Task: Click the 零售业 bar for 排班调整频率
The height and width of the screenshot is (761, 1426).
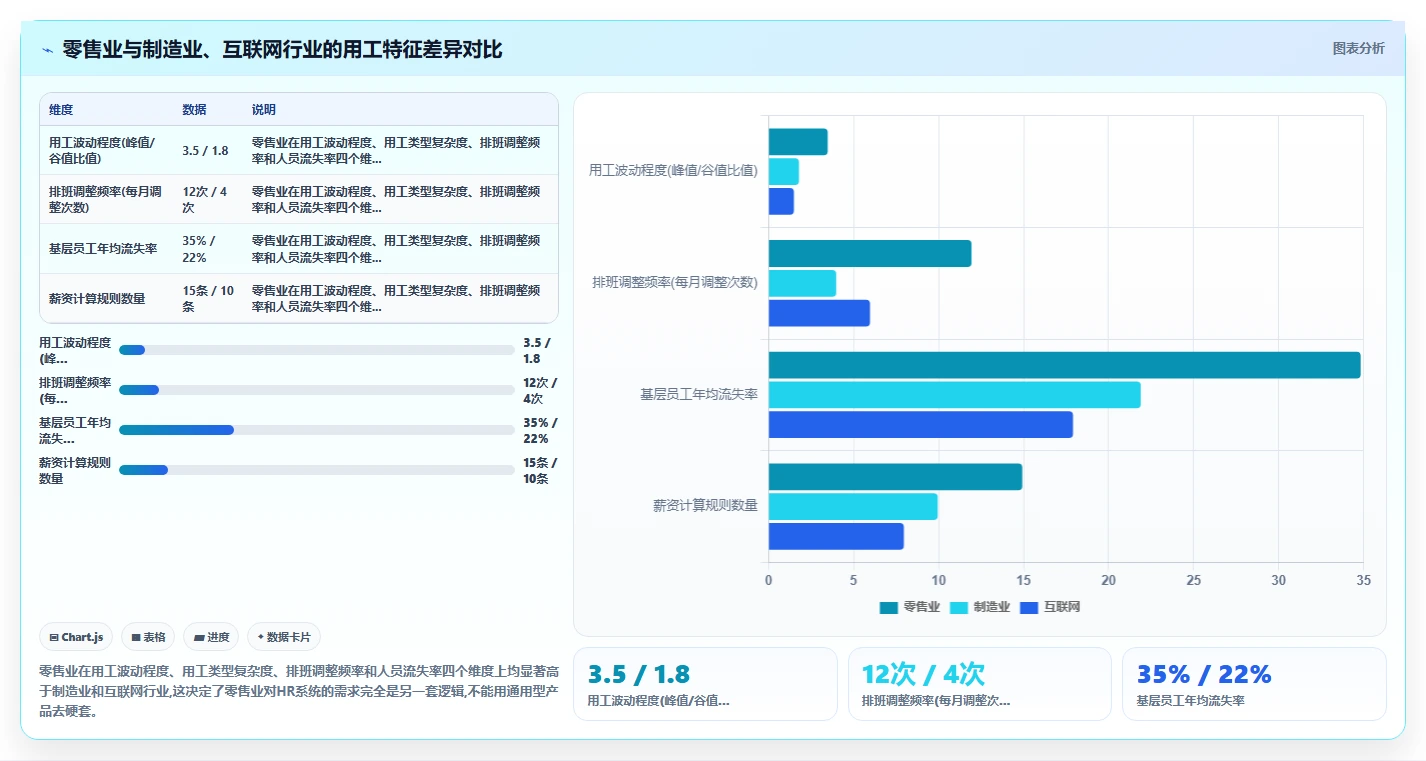Action: [870, 253]
